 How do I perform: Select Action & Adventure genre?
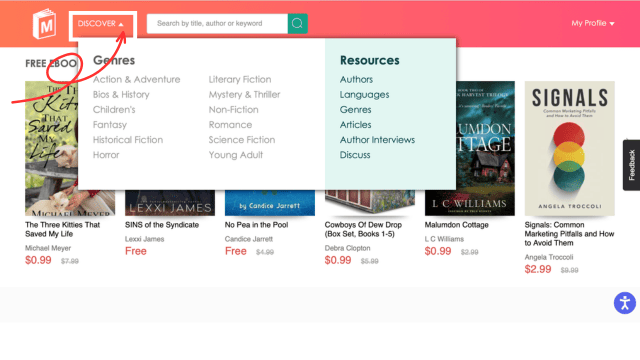[x=136, y=79]
